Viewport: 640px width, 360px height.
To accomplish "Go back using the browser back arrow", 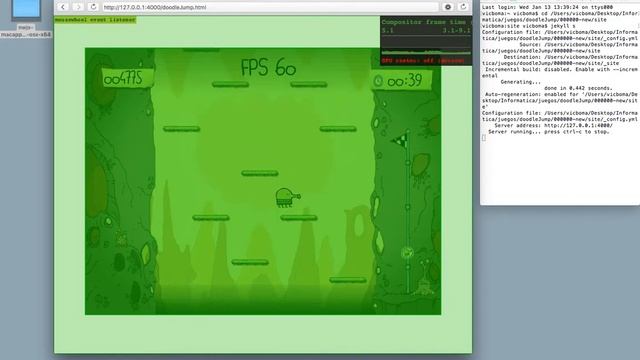I will coord(63,7).
